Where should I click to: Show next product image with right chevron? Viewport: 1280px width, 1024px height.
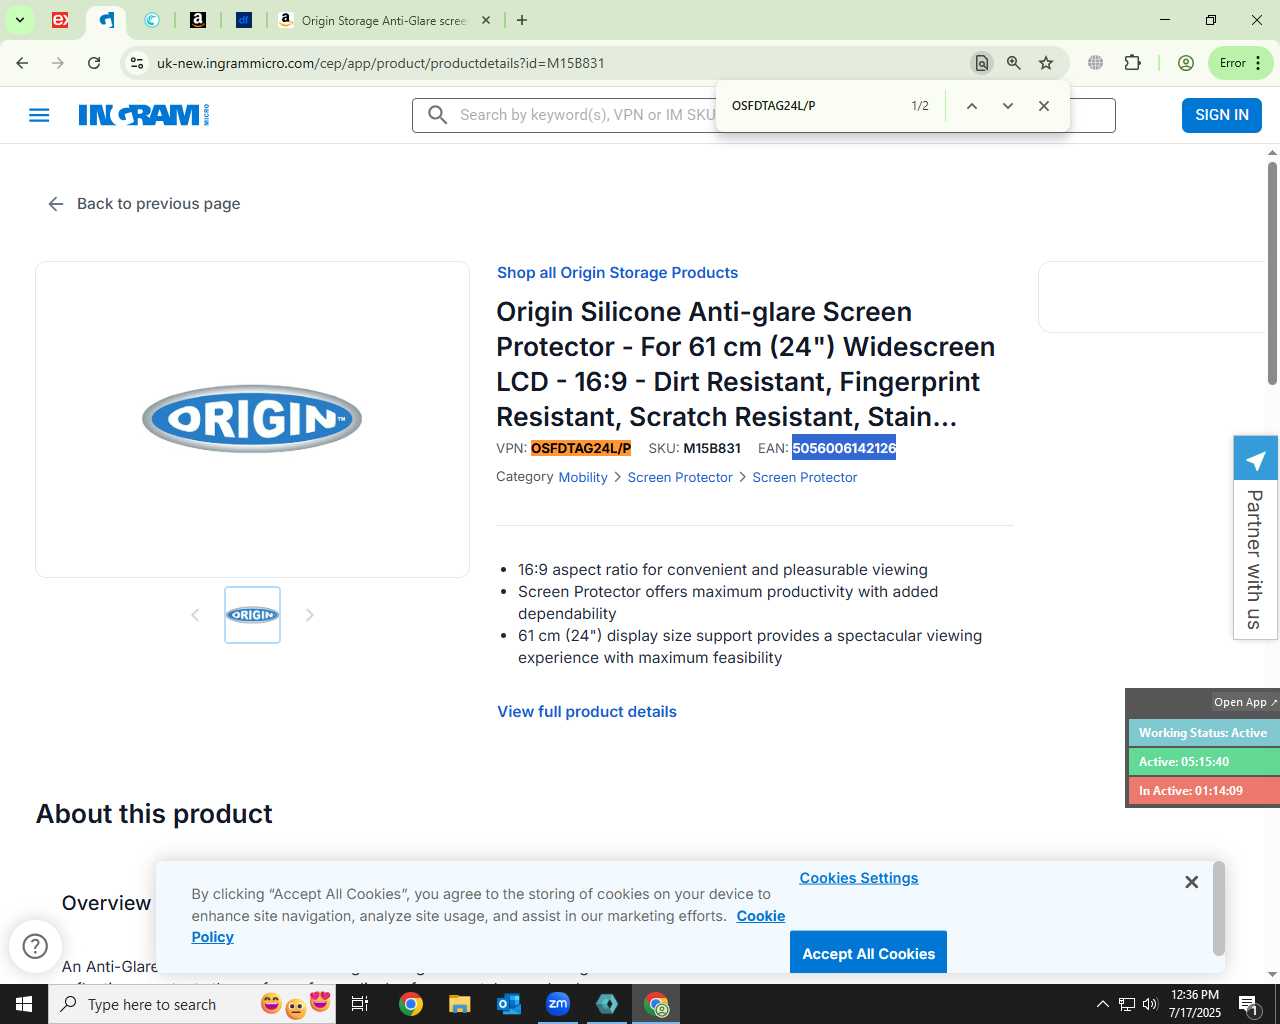[310, 615]
